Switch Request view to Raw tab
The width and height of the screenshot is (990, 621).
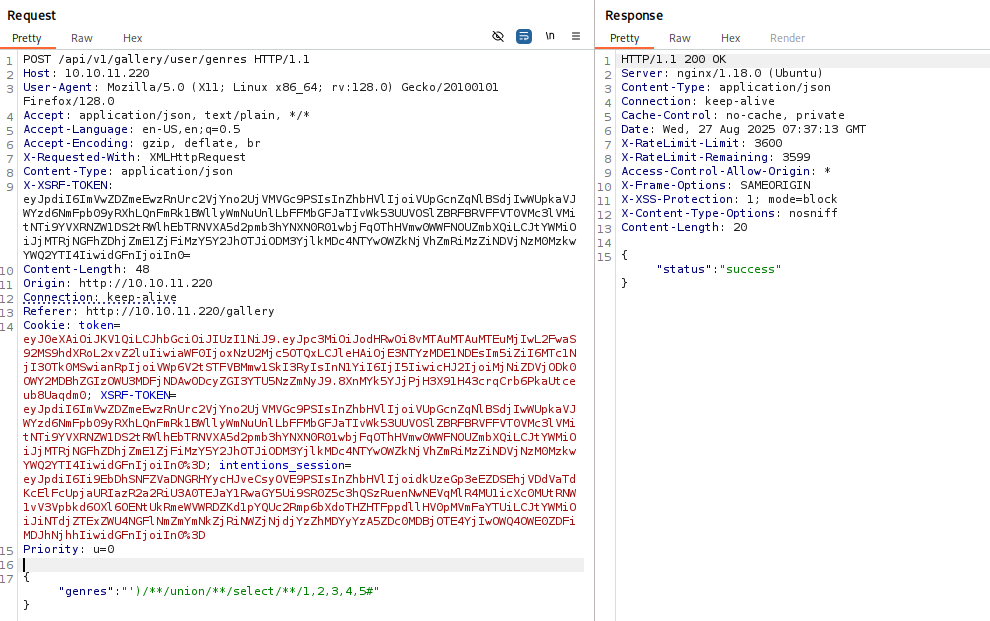(81, 38)
